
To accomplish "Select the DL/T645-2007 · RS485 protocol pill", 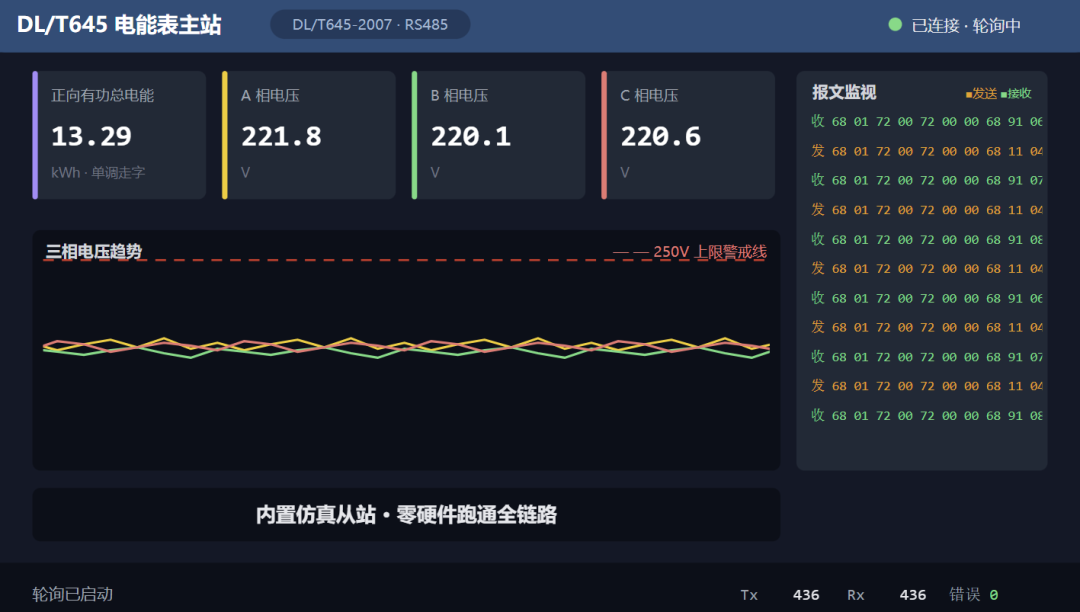I will click(x=370, y=25).
